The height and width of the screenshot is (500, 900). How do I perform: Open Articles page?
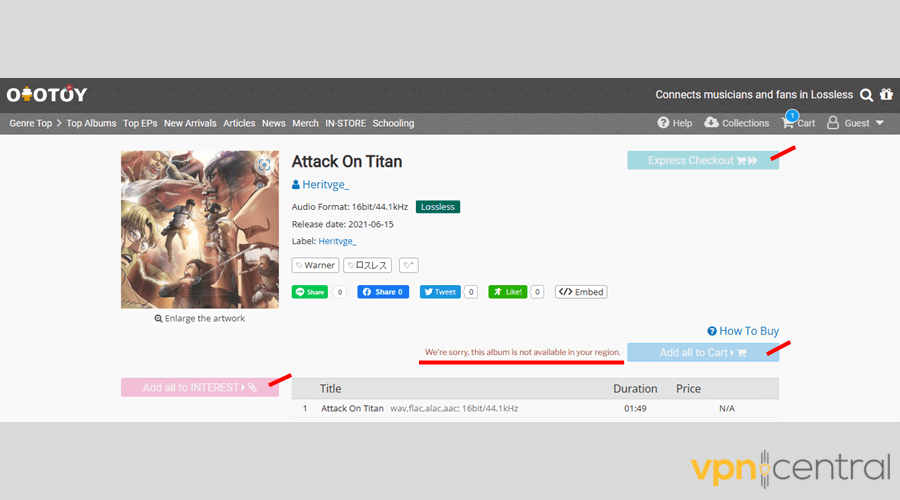[x=239, y=123]
